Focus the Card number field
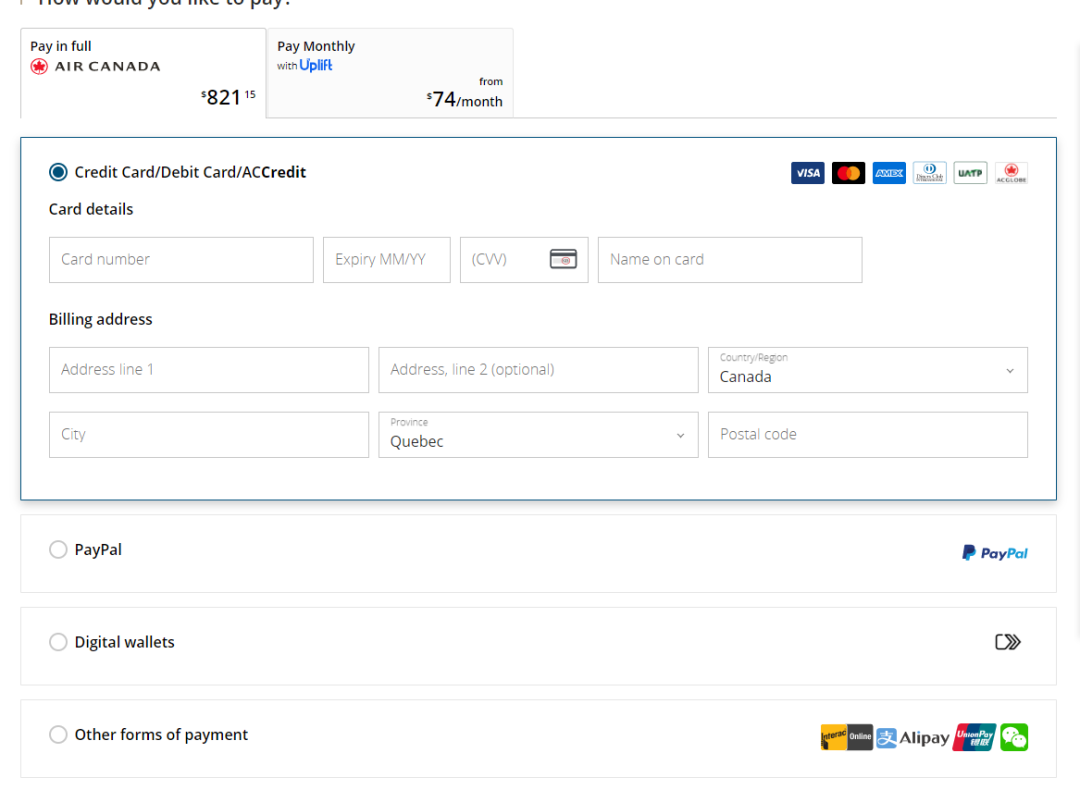 (x=181, y=260)
